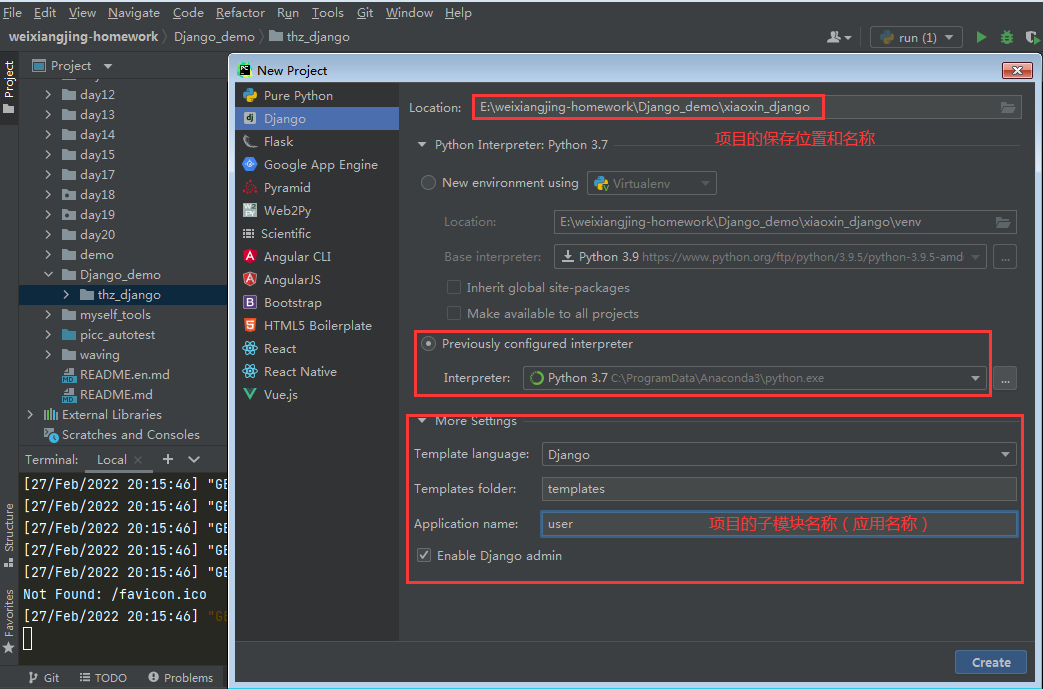Viewport: 1043px width, 689px height.
Task: Open the Interpreter Python 3.7 dropdown
Action: click(755, 378)
